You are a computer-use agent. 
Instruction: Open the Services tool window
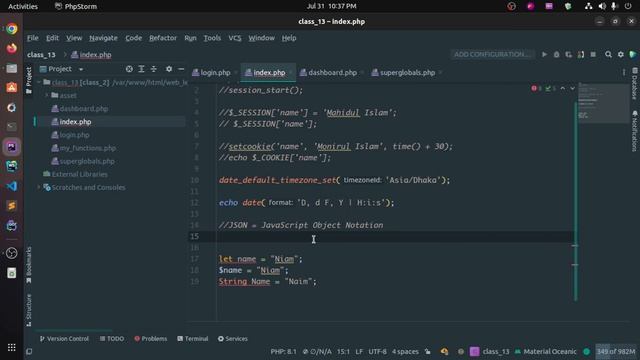point(233,339)
